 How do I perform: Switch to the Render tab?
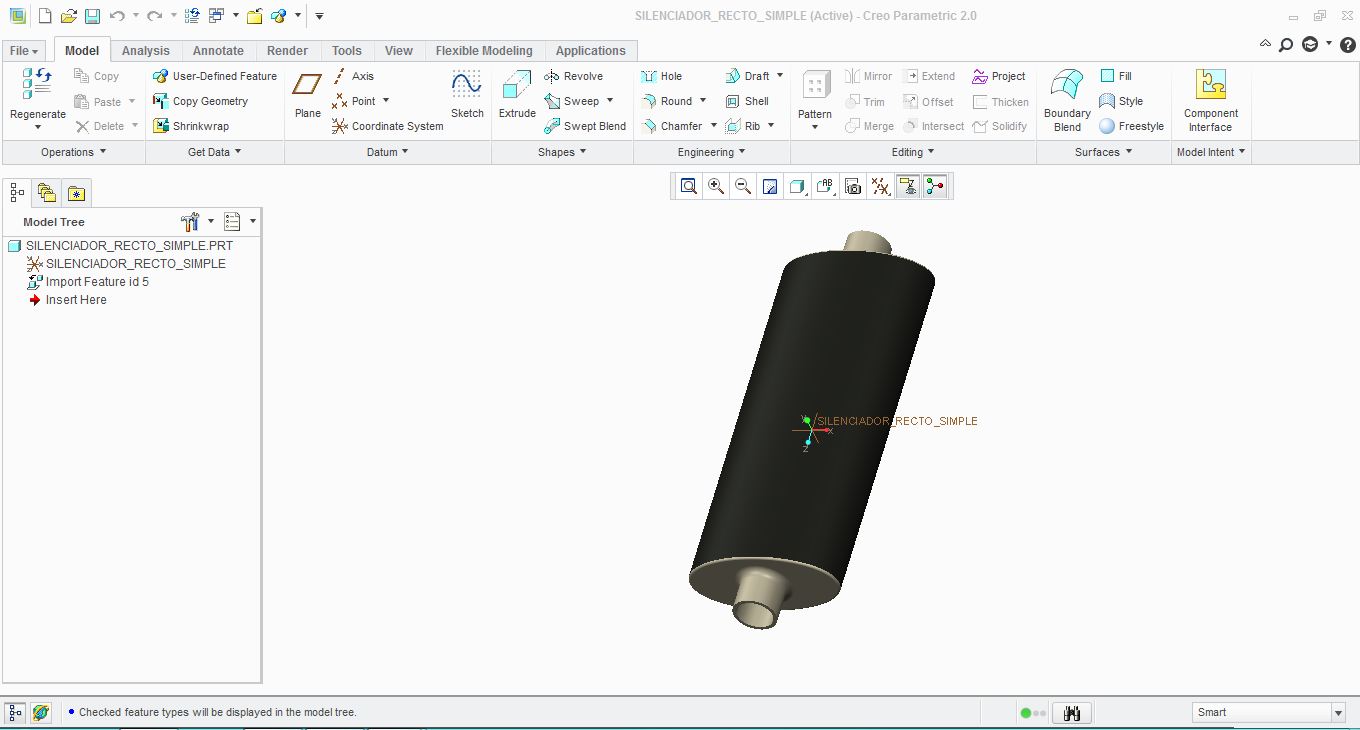point(288,51)
